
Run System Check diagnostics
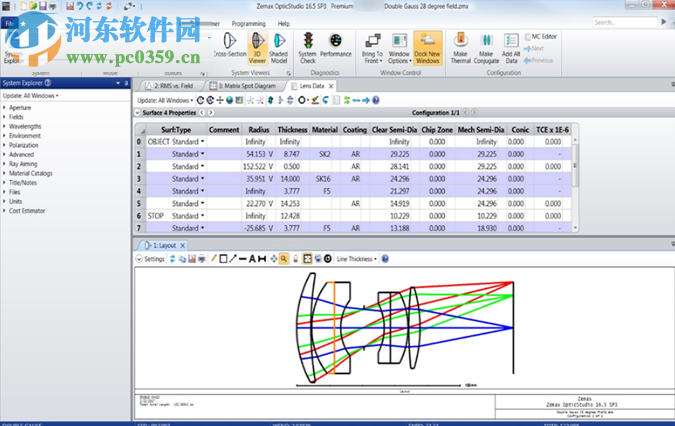(308, 48)
